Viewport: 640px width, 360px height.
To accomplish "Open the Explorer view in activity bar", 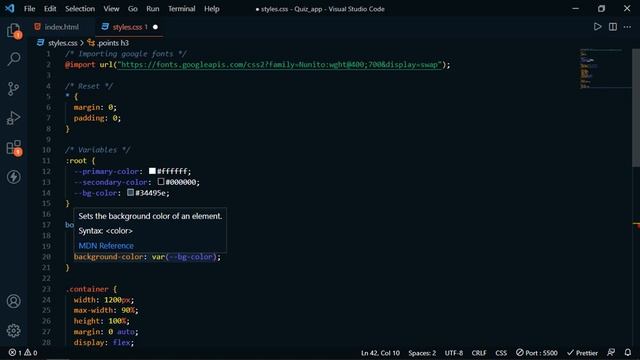I will tap(13, 31).
